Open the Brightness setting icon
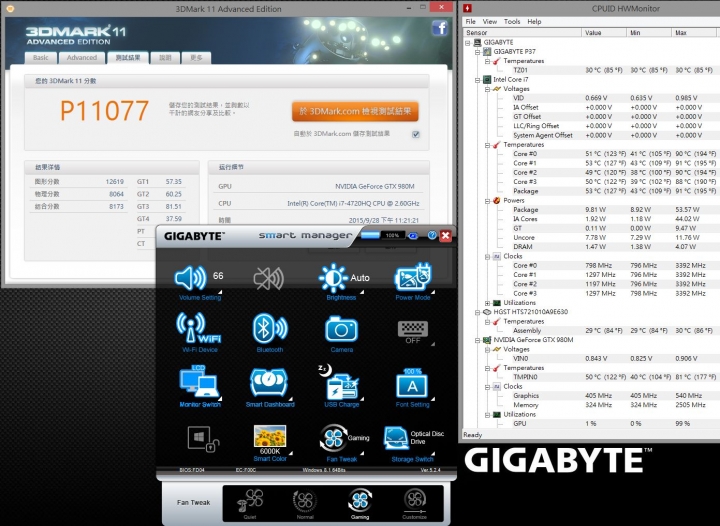 (333, 278)
